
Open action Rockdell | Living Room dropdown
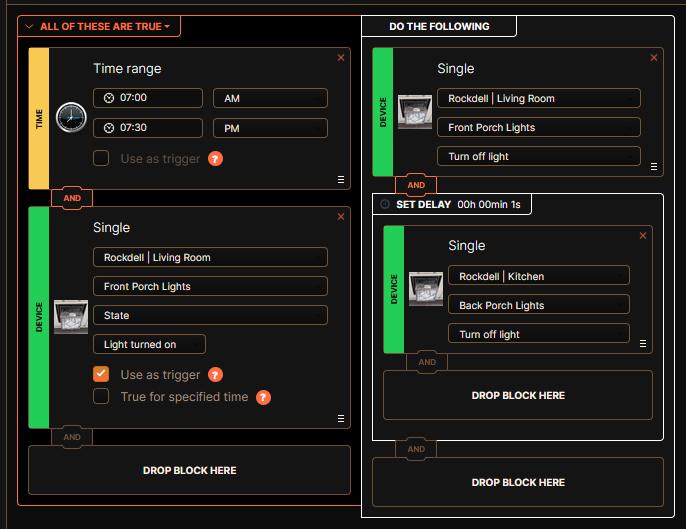pyautogui.click(x=539, y=98)
